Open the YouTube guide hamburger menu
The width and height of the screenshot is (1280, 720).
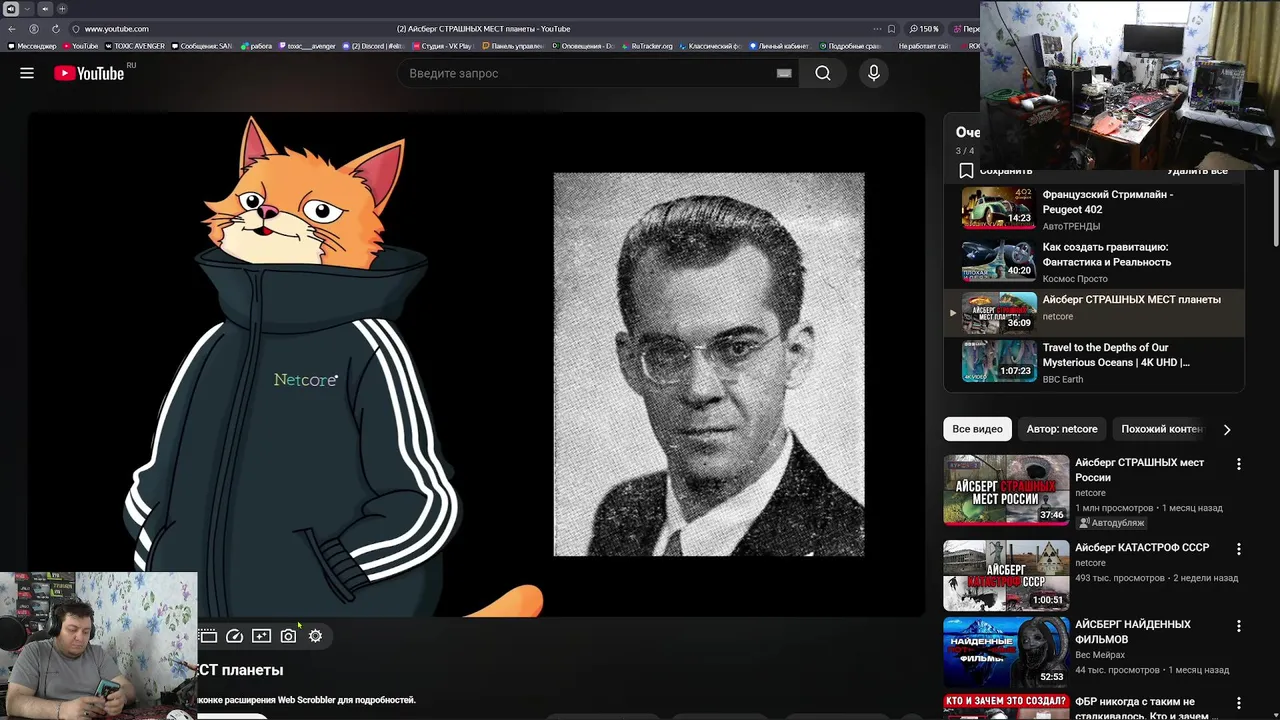coord(27,73)
